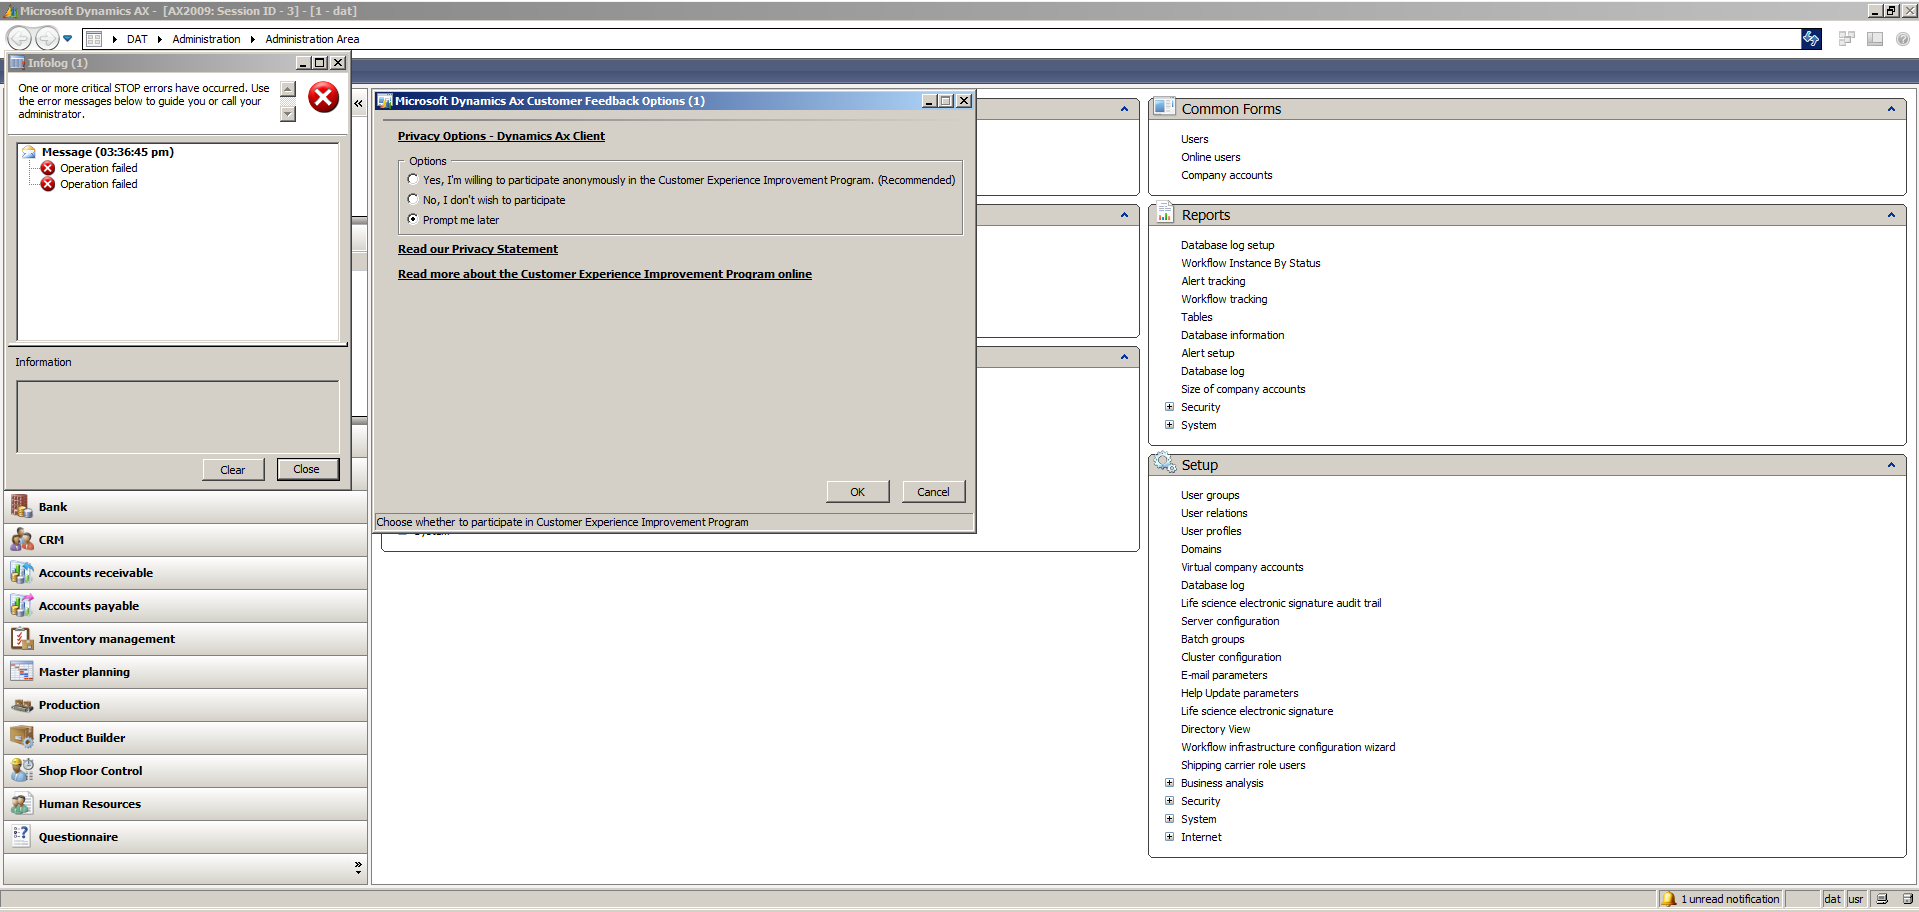Click the DAT breadcrumb segment

point(137,39)
